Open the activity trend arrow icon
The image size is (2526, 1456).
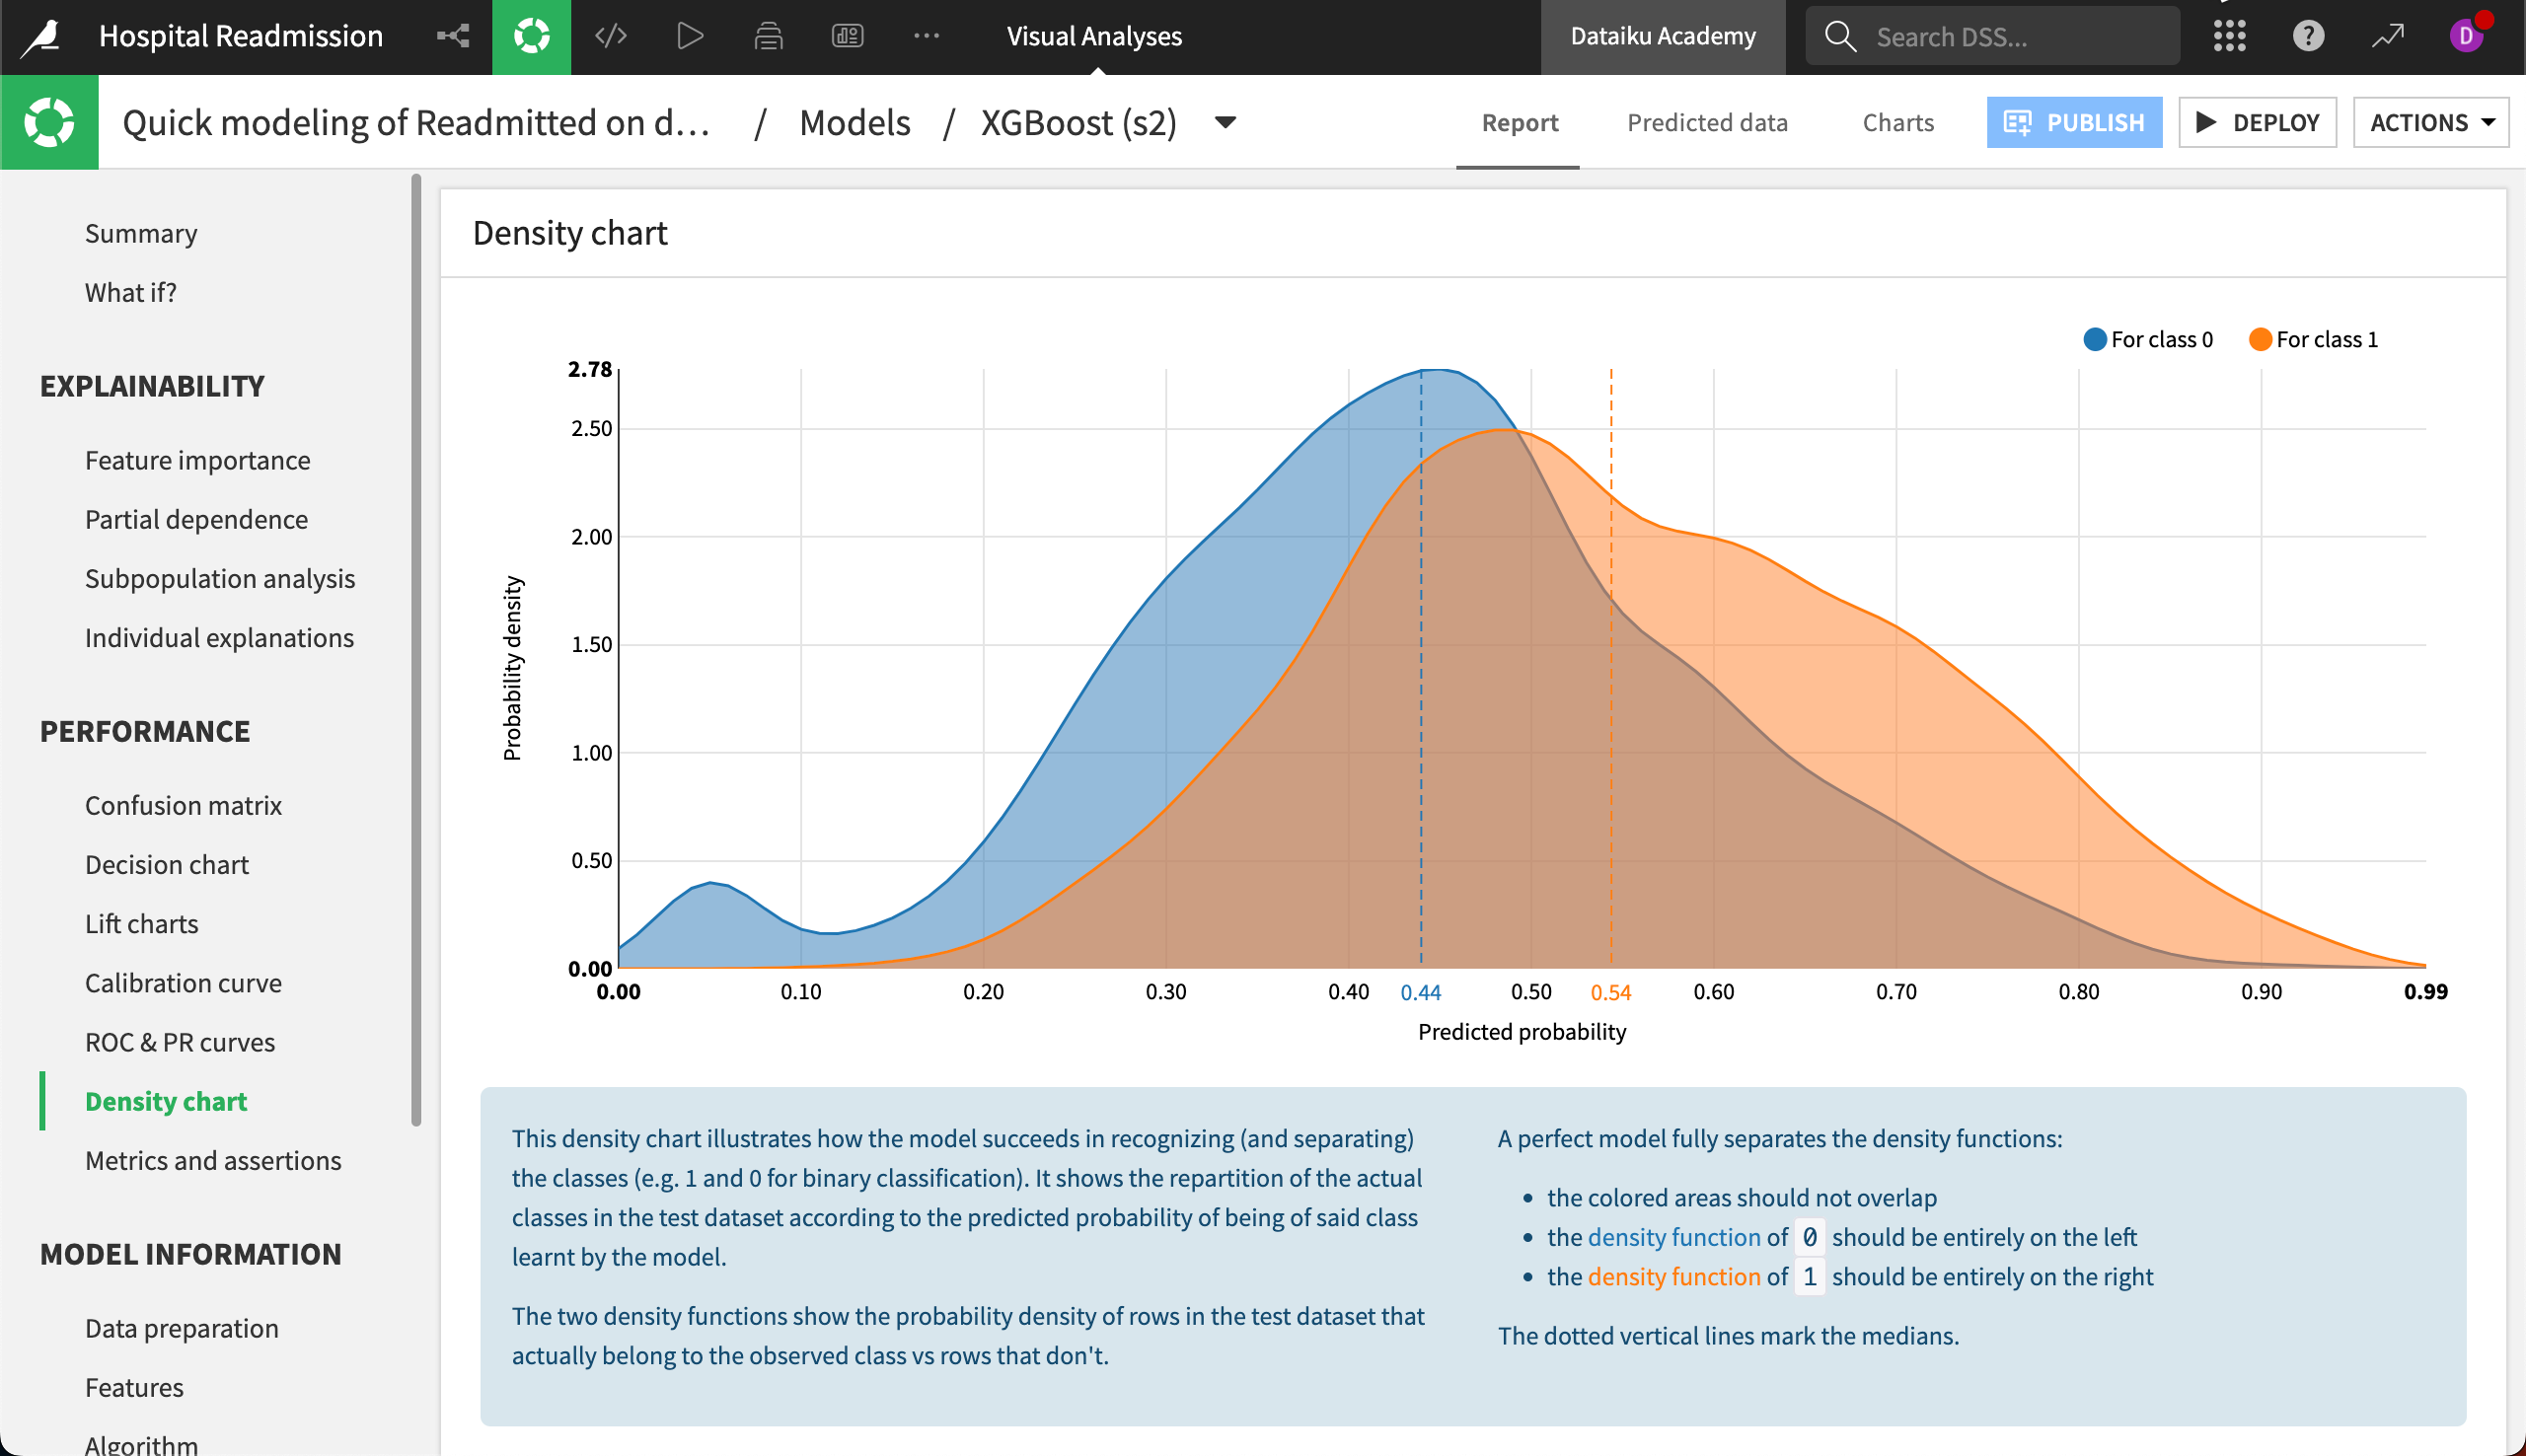[2387, 37]
